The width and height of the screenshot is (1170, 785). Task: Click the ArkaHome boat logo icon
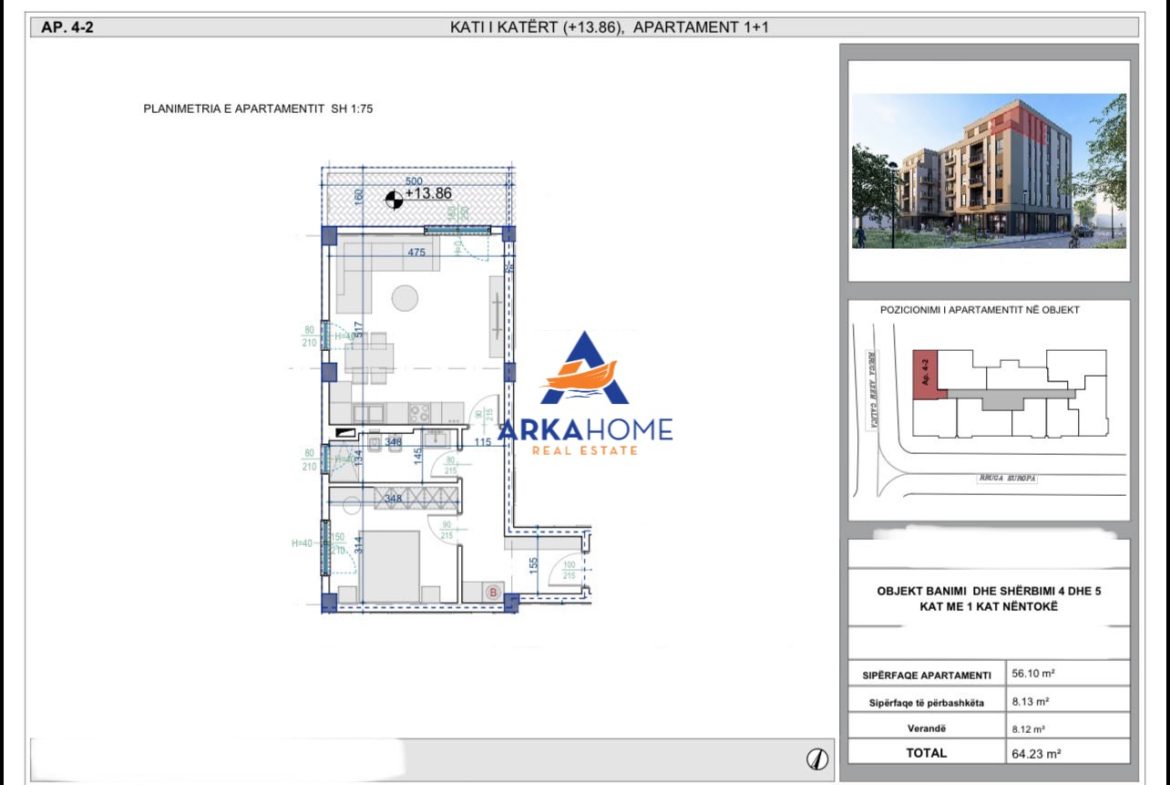coord(584,369)
